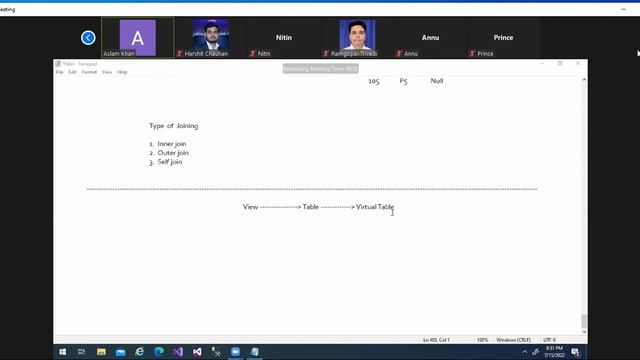Select Prince's participant tile
This screenshot has height=360, width=640.
tap(503, 38)
